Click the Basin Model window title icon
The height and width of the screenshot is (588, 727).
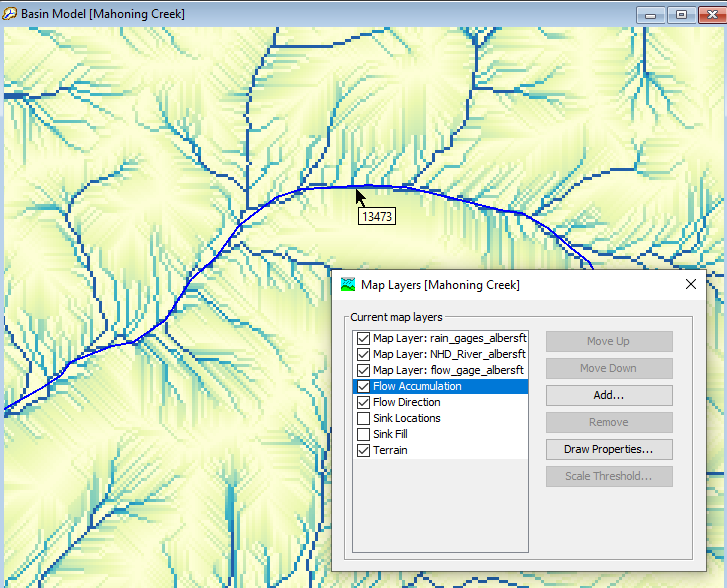[9, 14]
